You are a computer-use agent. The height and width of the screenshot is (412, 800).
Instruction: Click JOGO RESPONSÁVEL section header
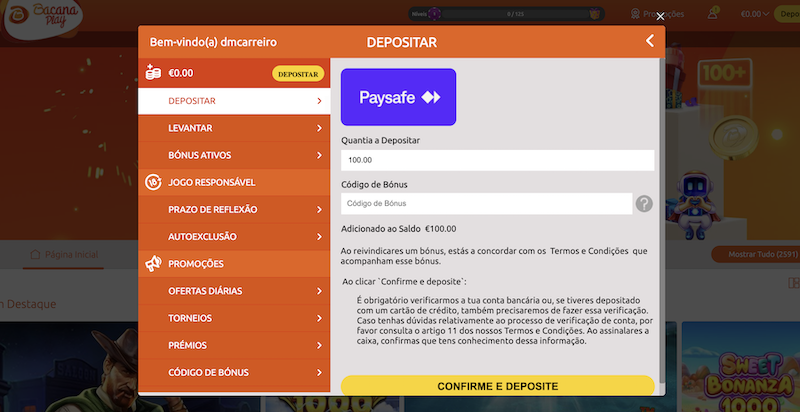(x=234, y=182)
